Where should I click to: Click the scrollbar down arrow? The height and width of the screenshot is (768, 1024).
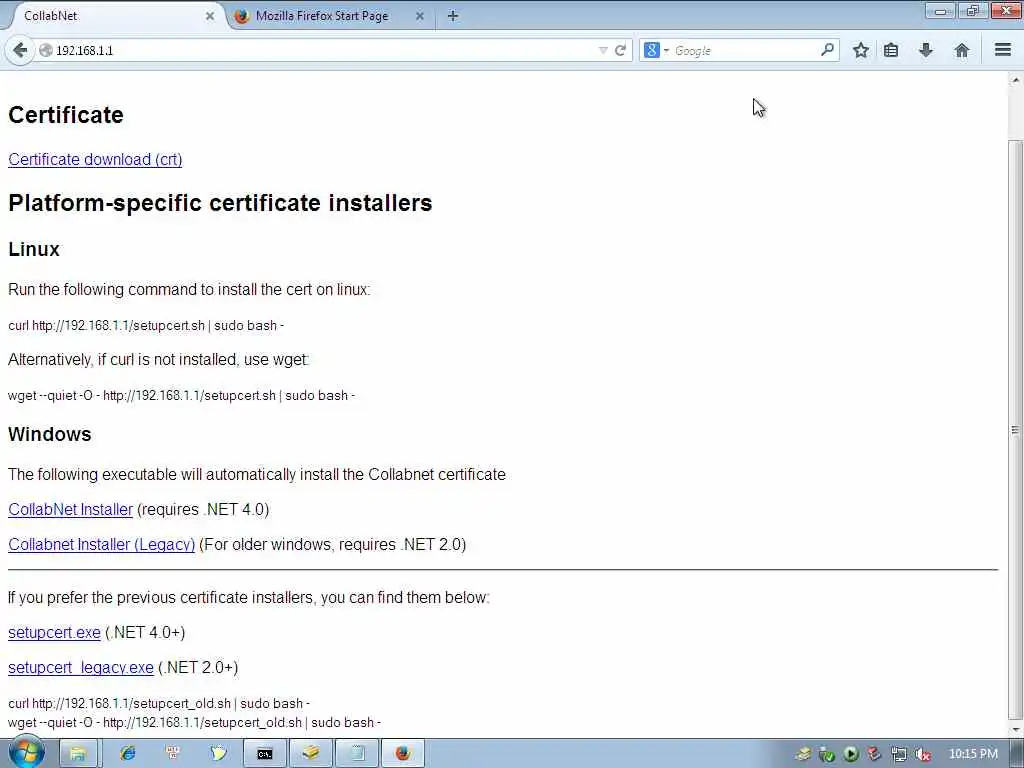(x=1015, y=729)
